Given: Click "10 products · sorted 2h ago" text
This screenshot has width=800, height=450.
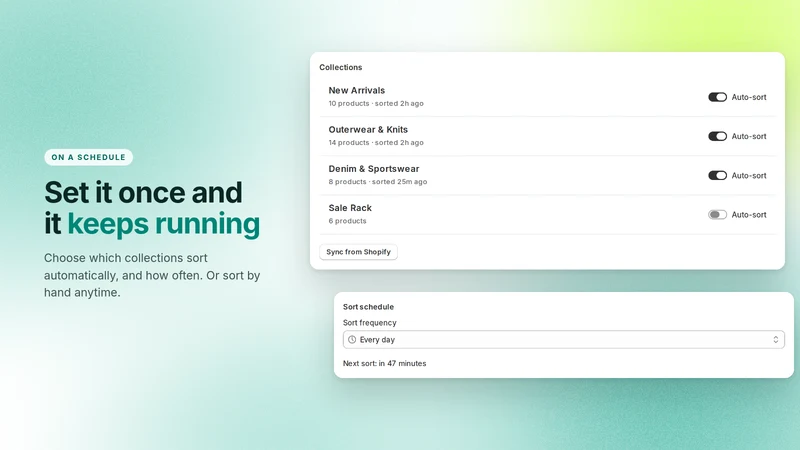Looking at the screenshot, I should point(376,104).
